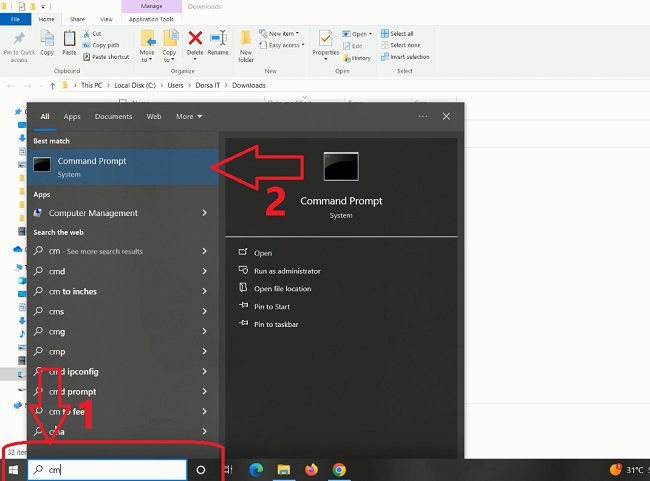Open the File tab in Explorer
The image size is (650, 481).
[15, 19]
